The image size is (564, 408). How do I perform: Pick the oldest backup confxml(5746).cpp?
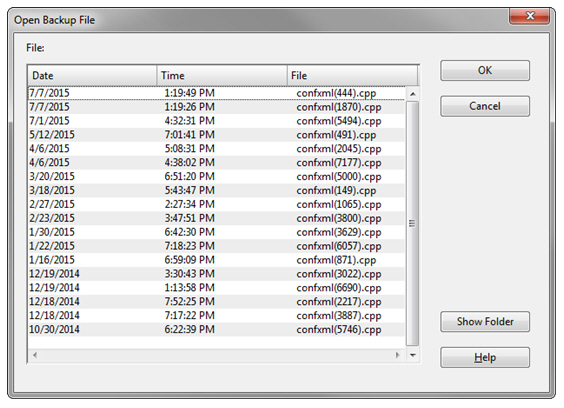click(217, 330)
